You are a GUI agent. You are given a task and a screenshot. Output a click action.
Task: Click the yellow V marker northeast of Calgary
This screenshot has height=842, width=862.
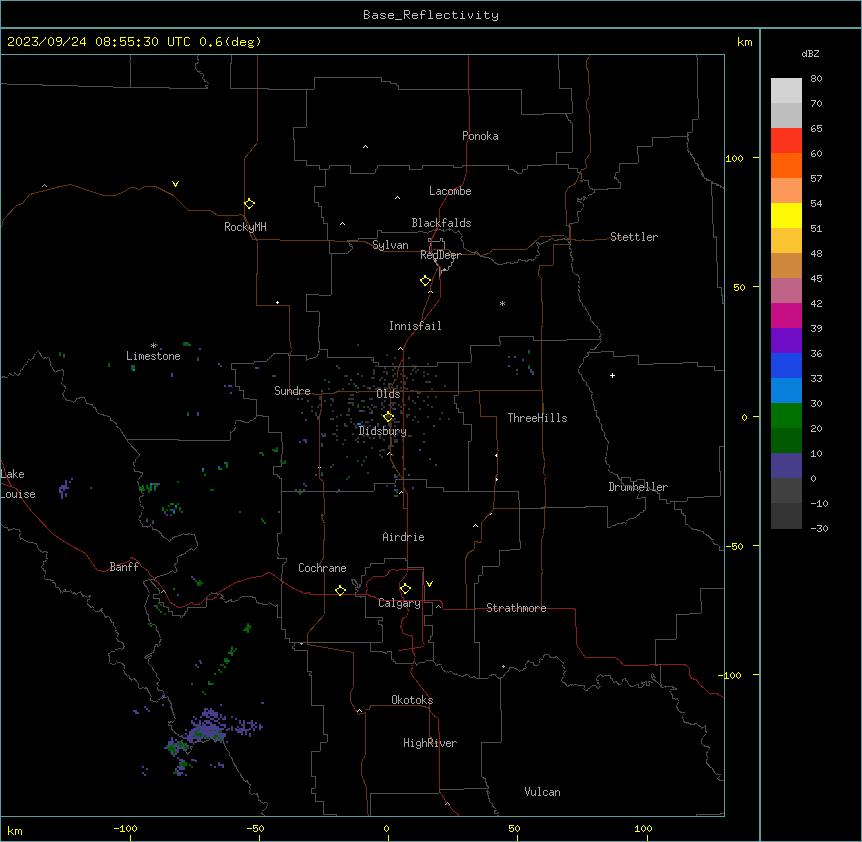pos(429,584)
